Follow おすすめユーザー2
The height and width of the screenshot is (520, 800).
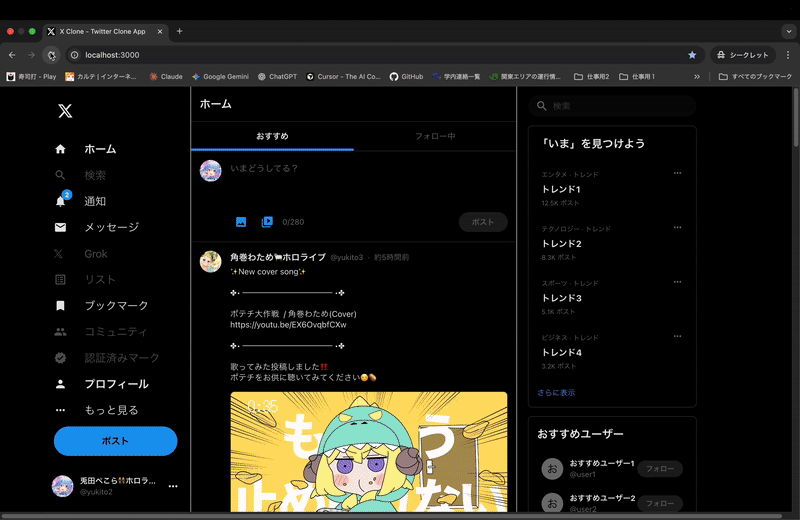660,503
